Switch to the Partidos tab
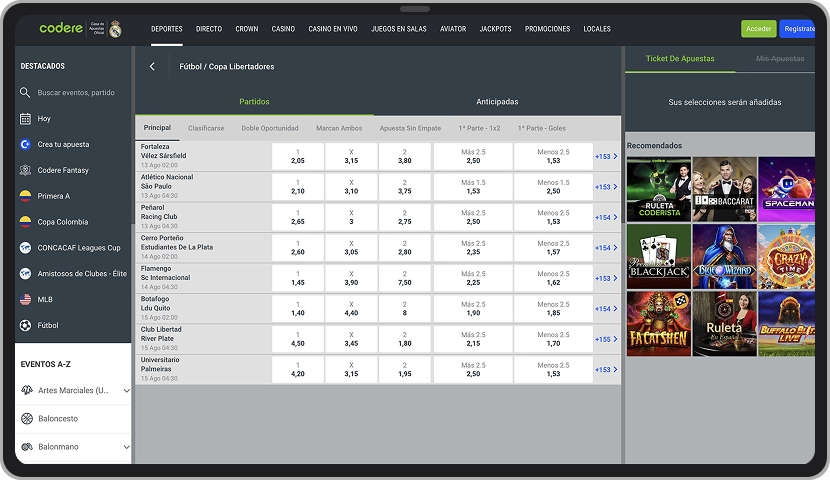Image resolution: width=830 pixels, height=480 pixels. pyautogui.click(x=254, y=102)
